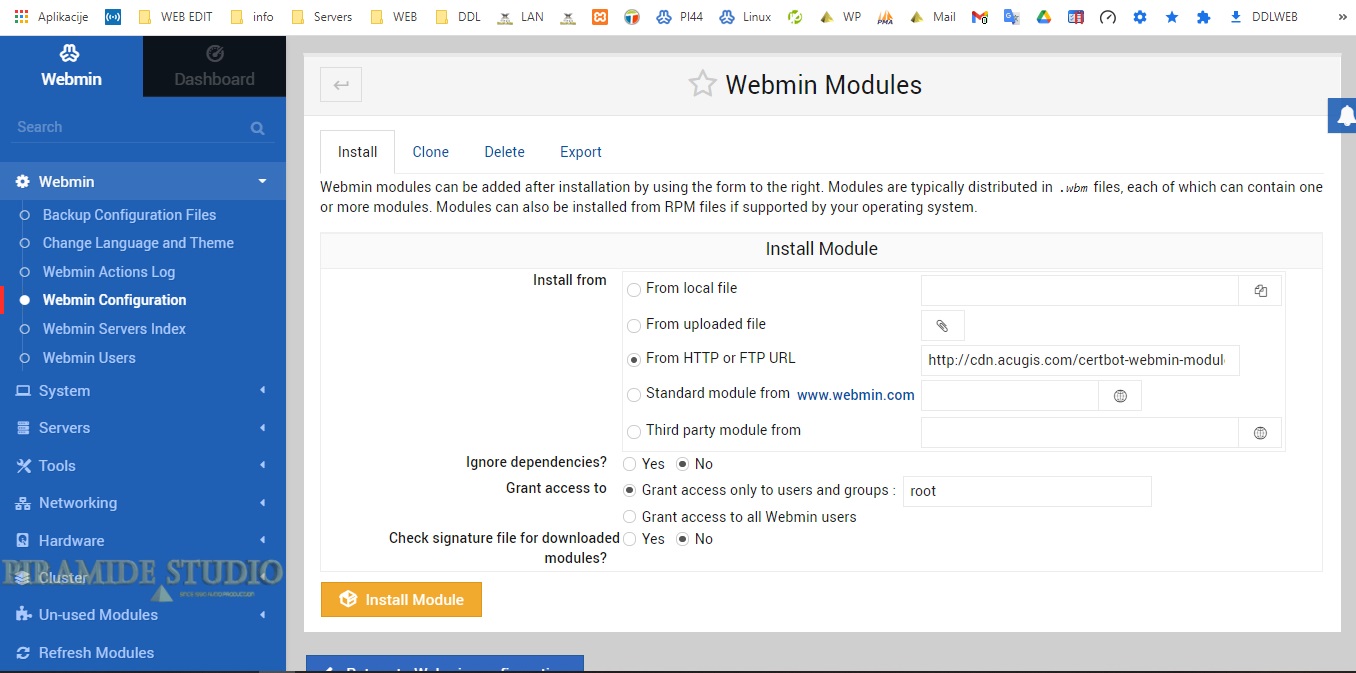
Task: Open the DDLWEB download bookmark
Action: coord(1263,17)
